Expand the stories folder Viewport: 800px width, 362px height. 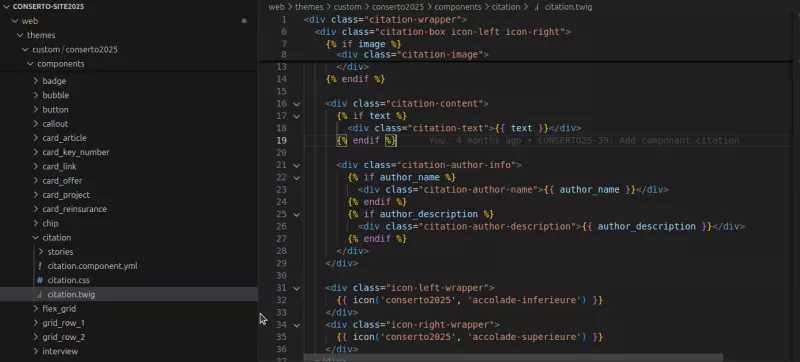(x=41, y=252)
